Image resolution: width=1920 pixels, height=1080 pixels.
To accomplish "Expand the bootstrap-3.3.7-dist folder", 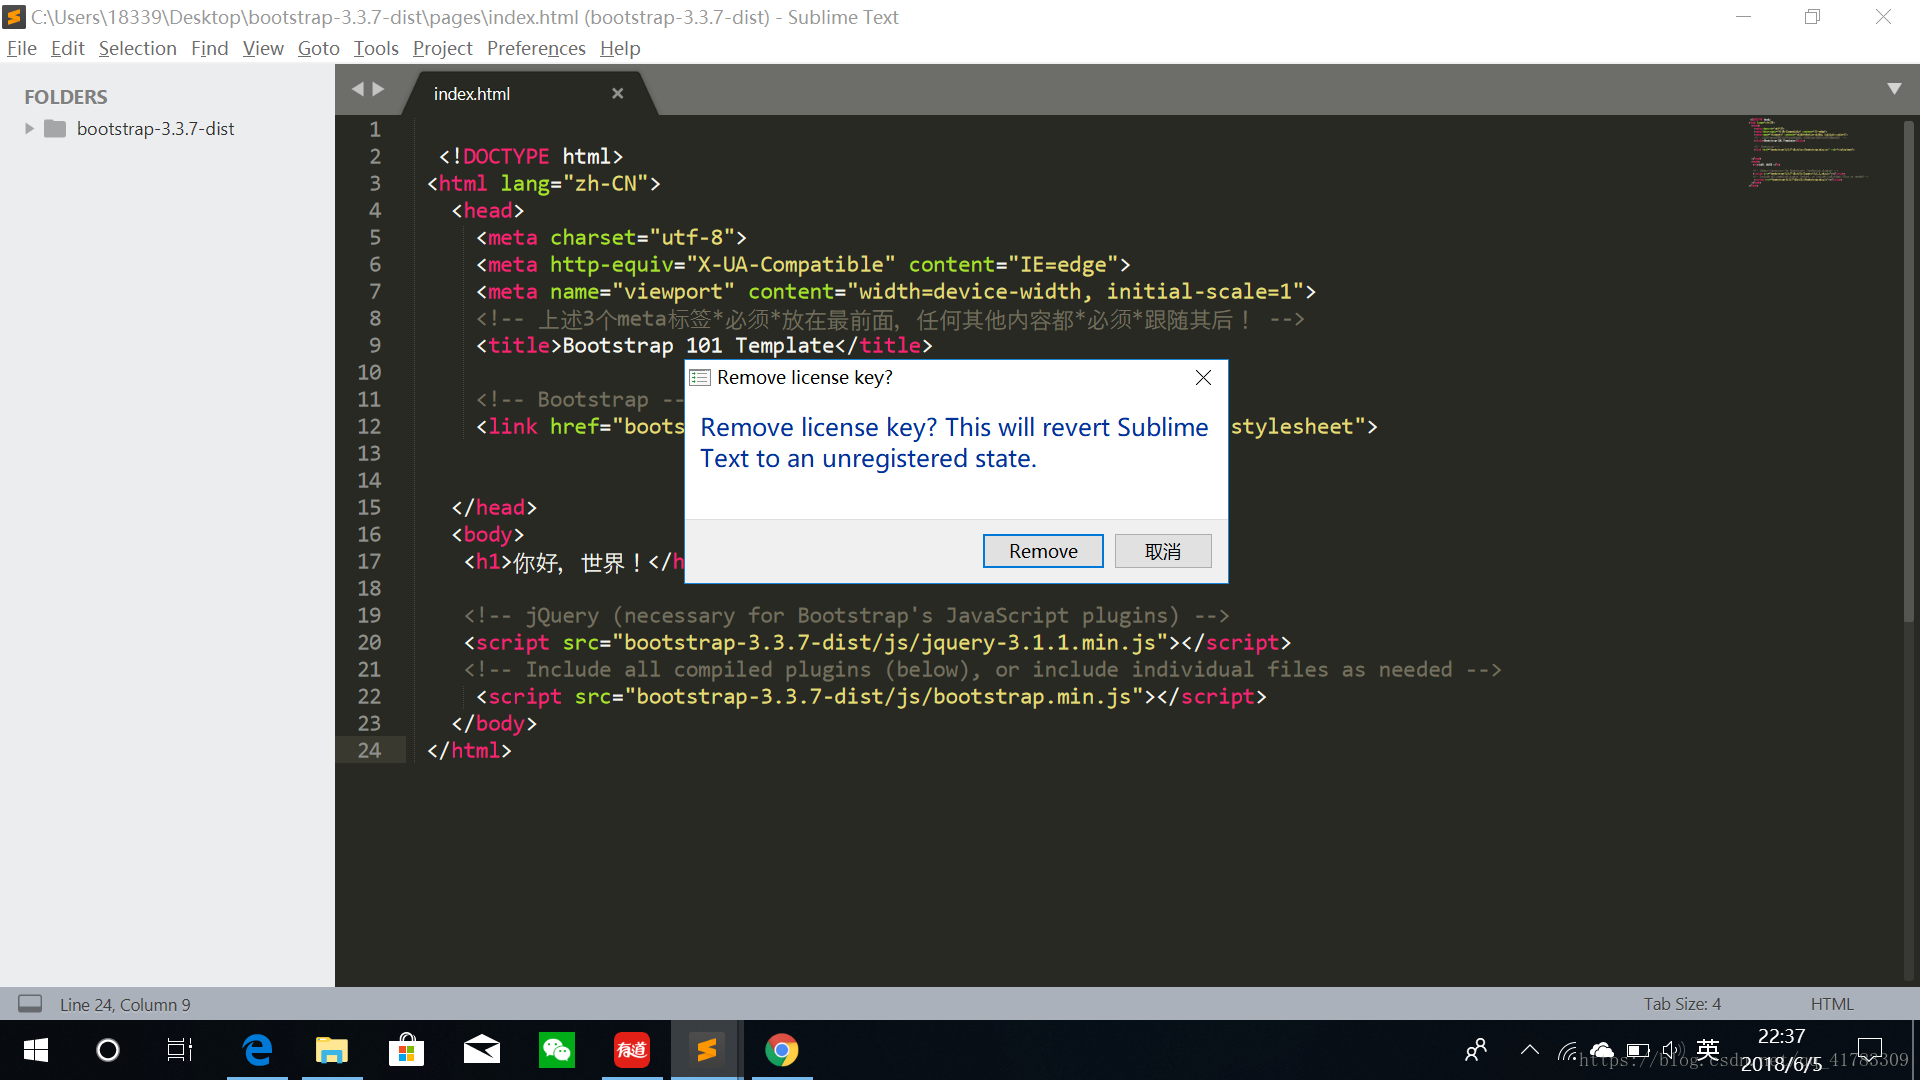I will click(x=29, y=128).
